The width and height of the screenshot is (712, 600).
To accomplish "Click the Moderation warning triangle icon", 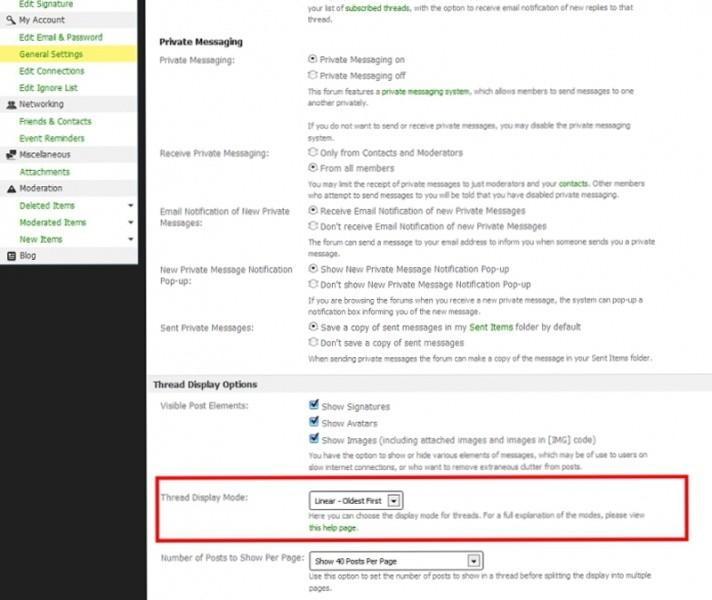I will 11,188.
